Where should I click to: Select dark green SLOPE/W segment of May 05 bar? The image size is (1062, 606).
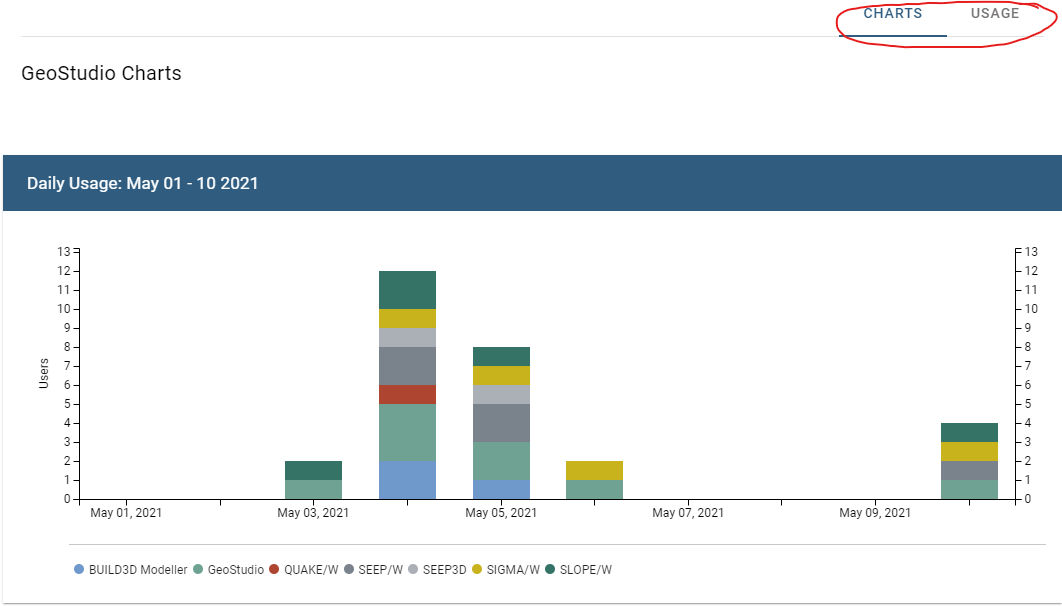pyautogui.click(x=501, y=357)
